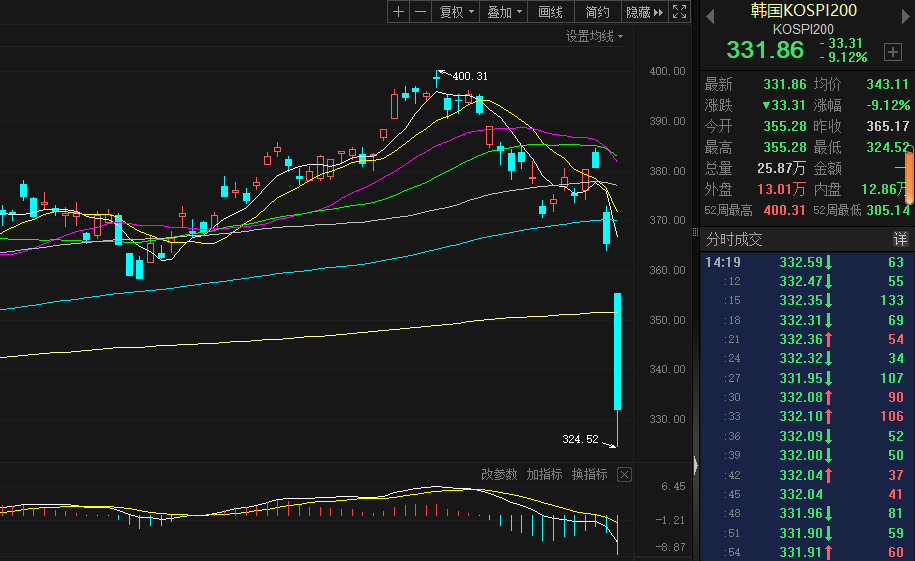Image resolution: width=915 pixels, height=561 pixels.
Task: Click 换指标 to switch indicator
Action: [x=589, y=474]
